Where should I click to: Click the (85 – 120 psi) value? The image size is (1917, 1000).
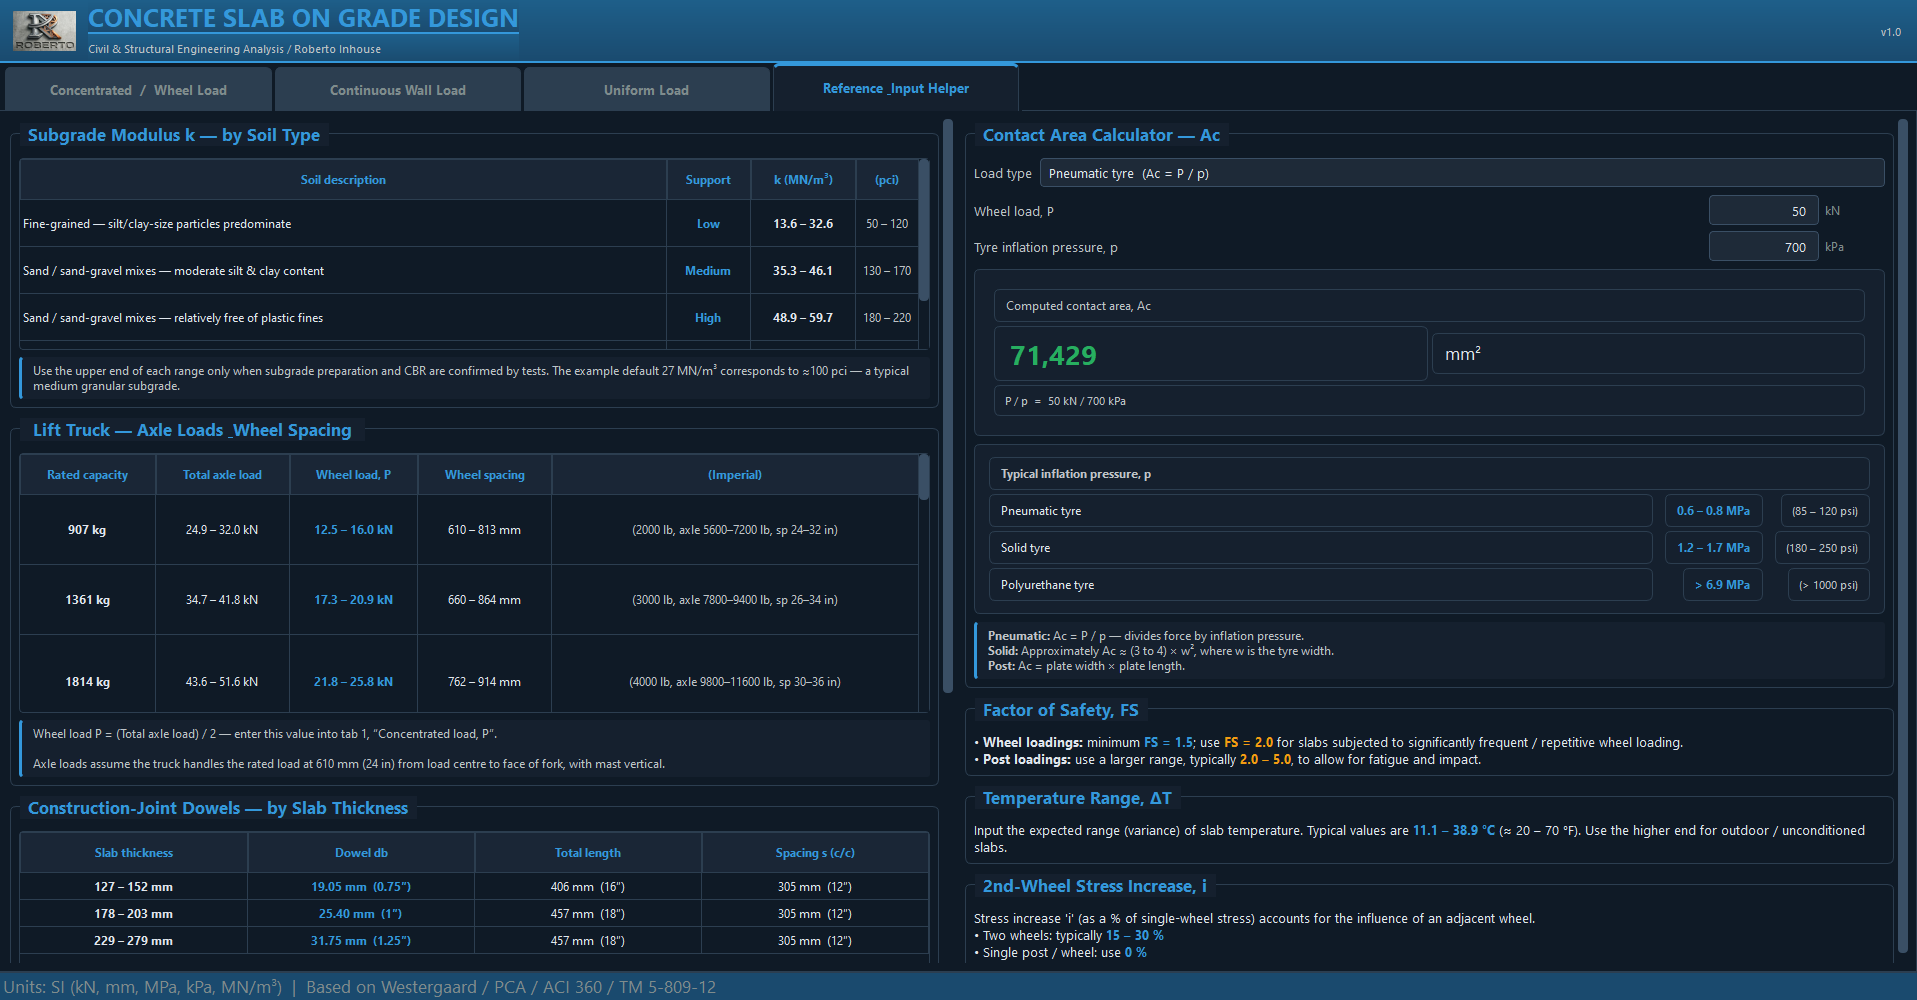pos(1825,511)
